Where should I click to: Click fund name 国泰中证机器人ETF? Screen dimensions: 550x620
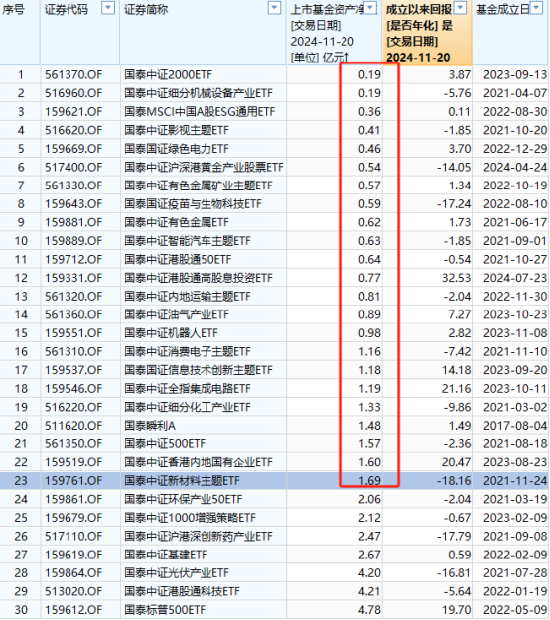click(171, 333)
